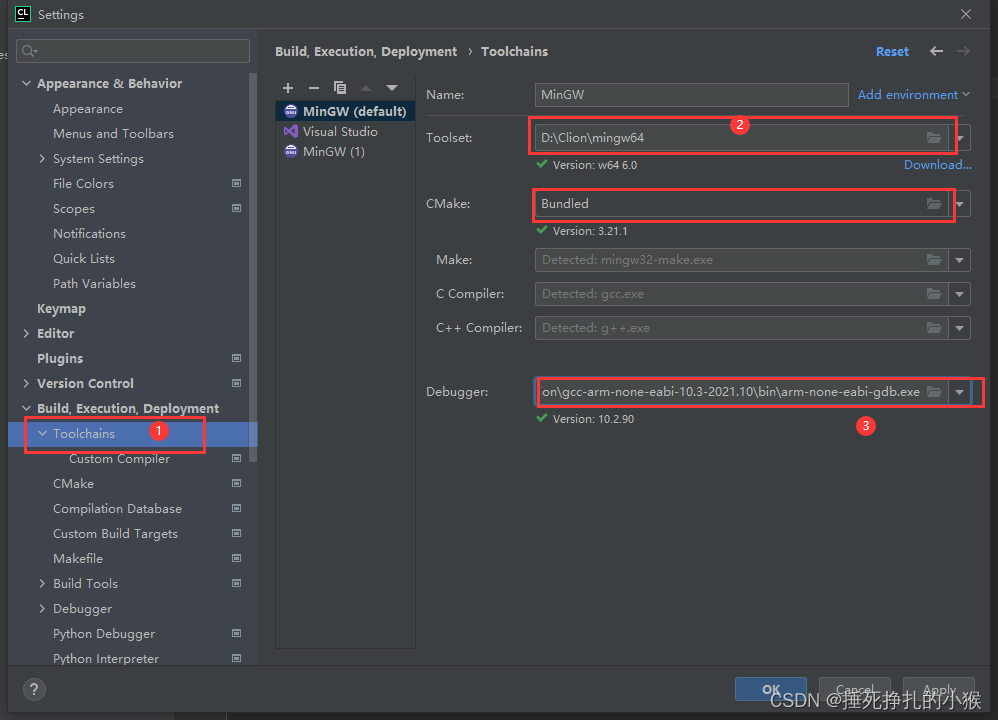Open the Toolset dropdown arrow
The height and width of the screenshot is (720, 998).
click(x=960, y=138)
